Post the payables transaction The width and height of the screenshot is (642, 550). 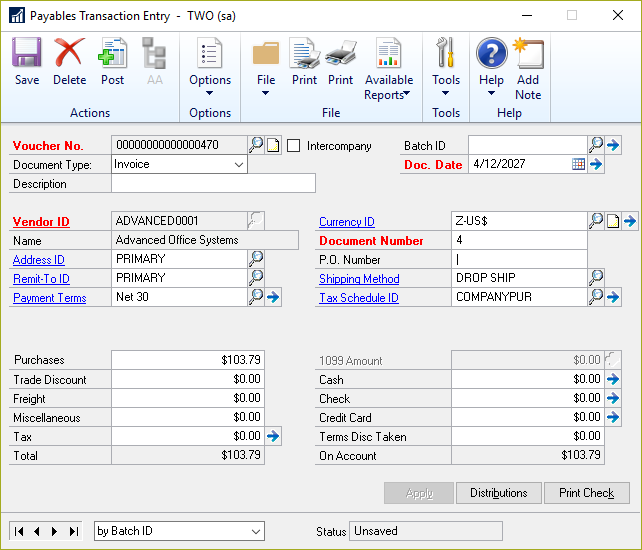pyautogui.click(x=112, y=62)
